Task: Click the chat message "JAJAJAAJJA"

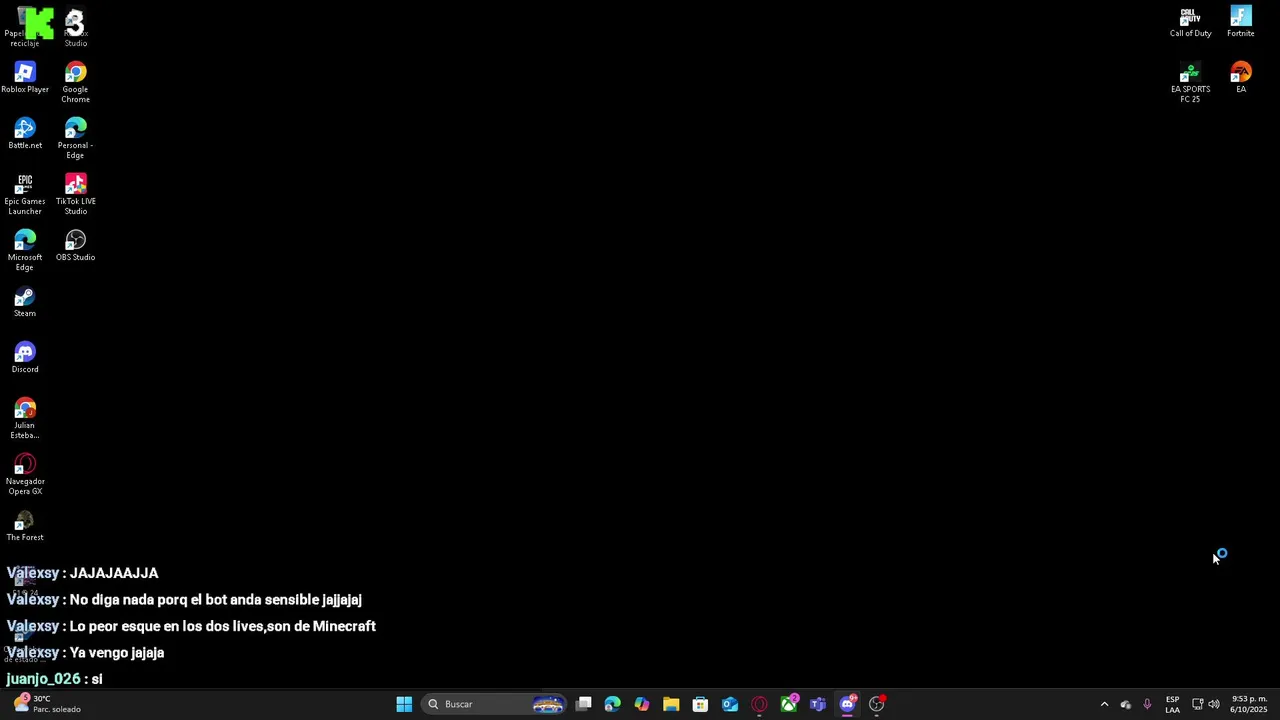Action: point(82,573)
